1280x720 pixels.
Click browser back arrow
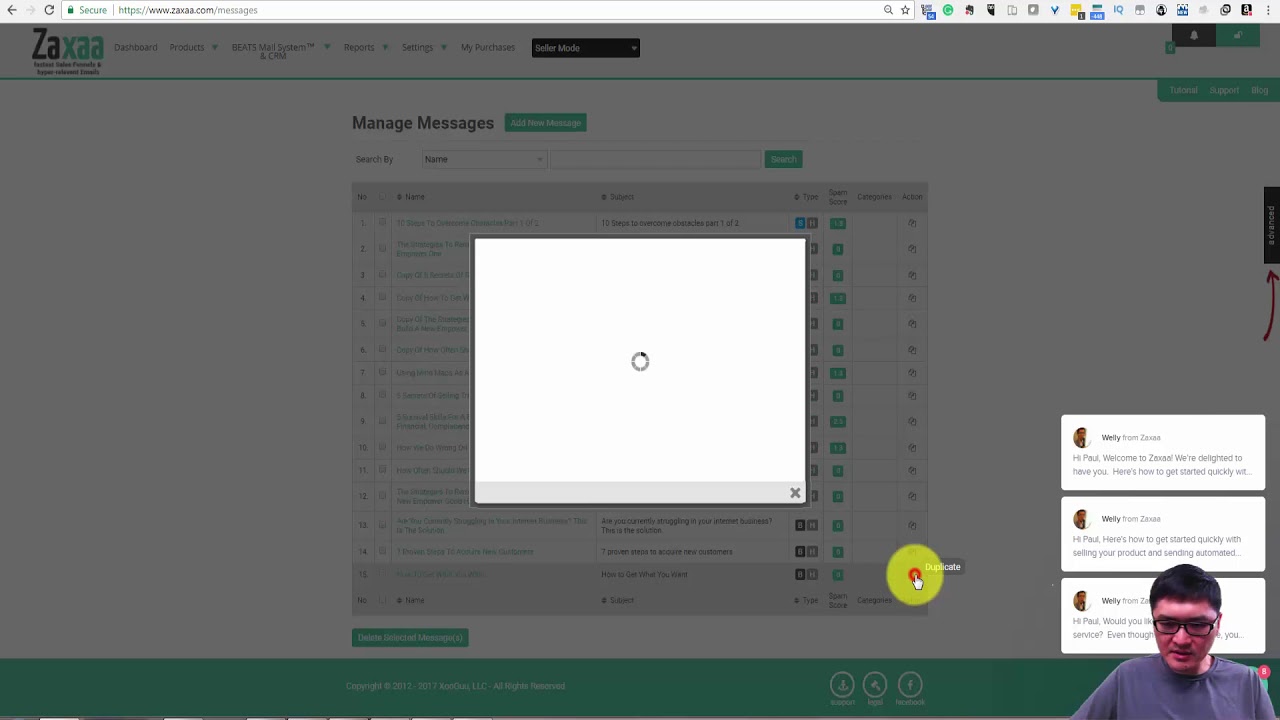pyautogui.click(x=12, y=10)
